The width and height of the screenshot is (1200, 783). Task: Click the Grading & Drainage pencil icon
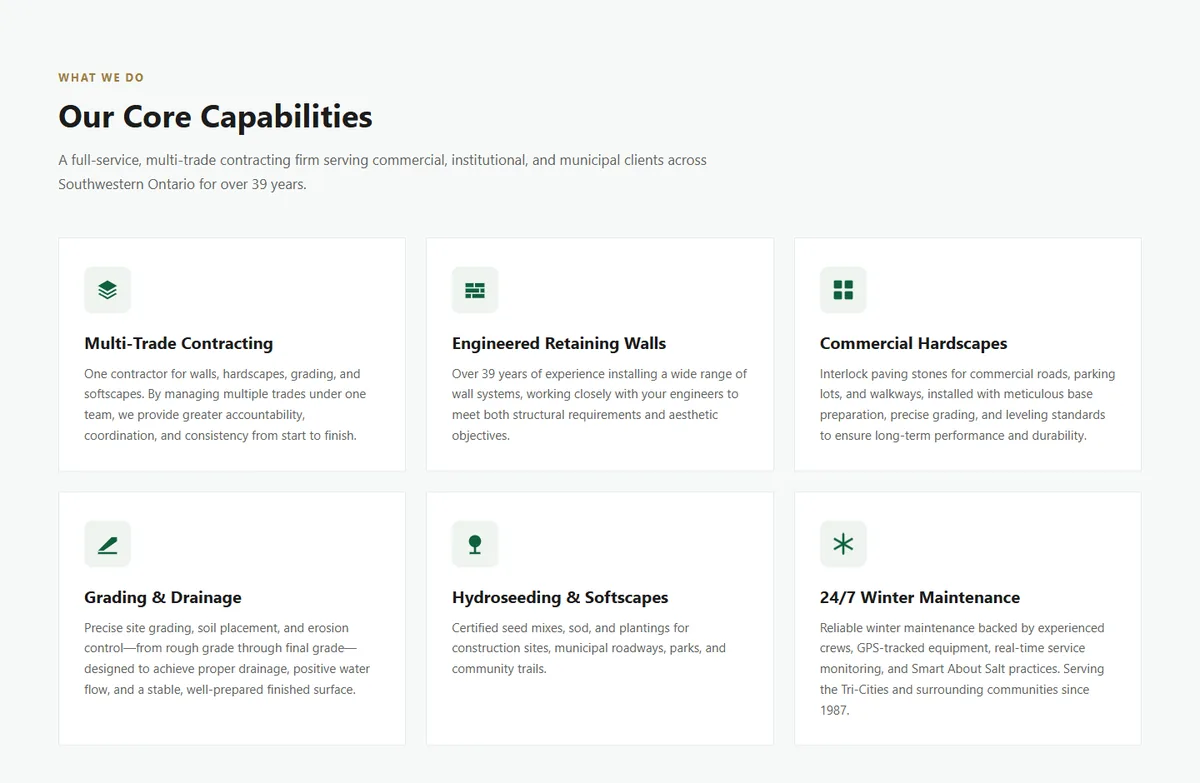click(107, 544)
